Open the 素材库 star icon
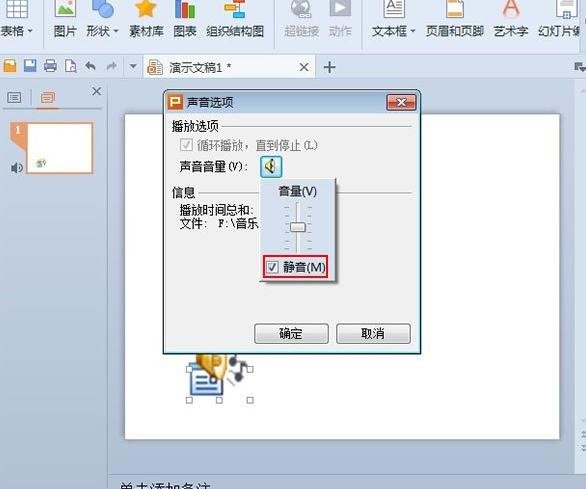 145,9
